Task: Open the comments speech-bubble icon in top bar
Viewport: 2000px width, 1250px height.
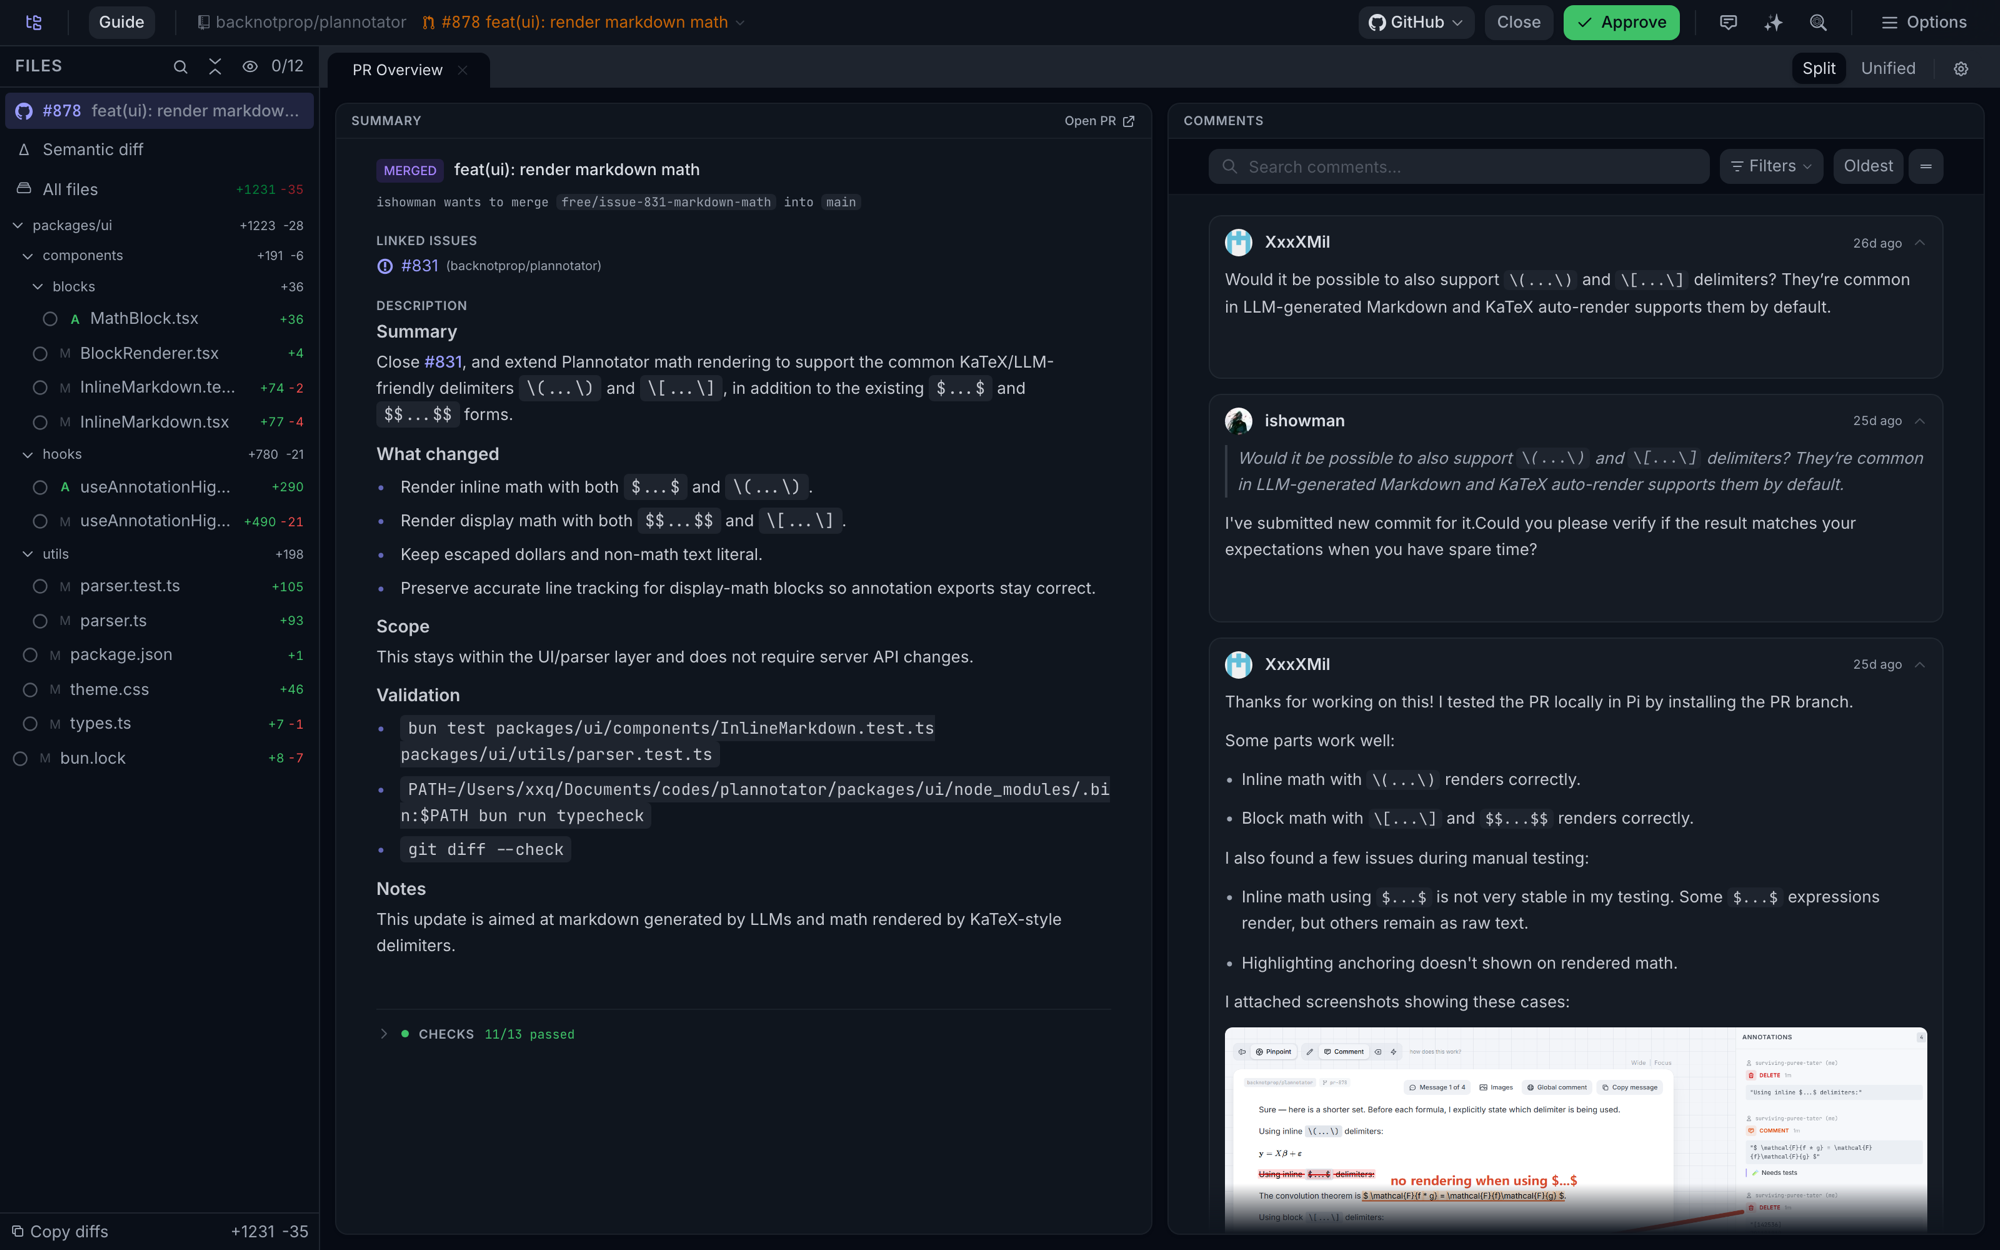Action: tap(1728, 22)
